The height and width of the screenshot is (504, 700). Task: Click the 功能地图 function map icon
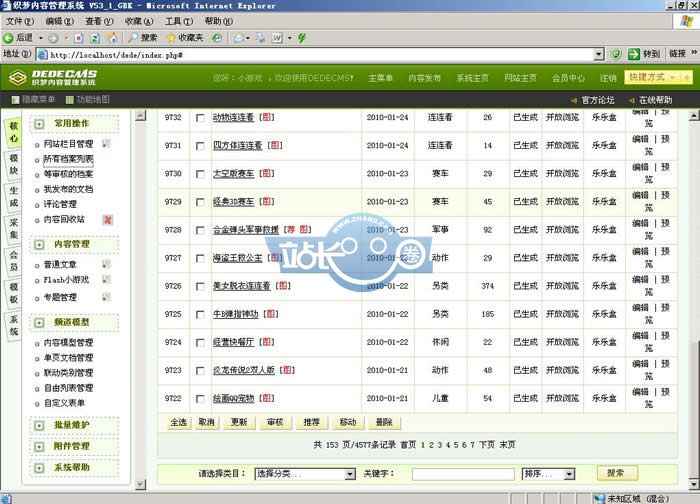tap(70, 100)
